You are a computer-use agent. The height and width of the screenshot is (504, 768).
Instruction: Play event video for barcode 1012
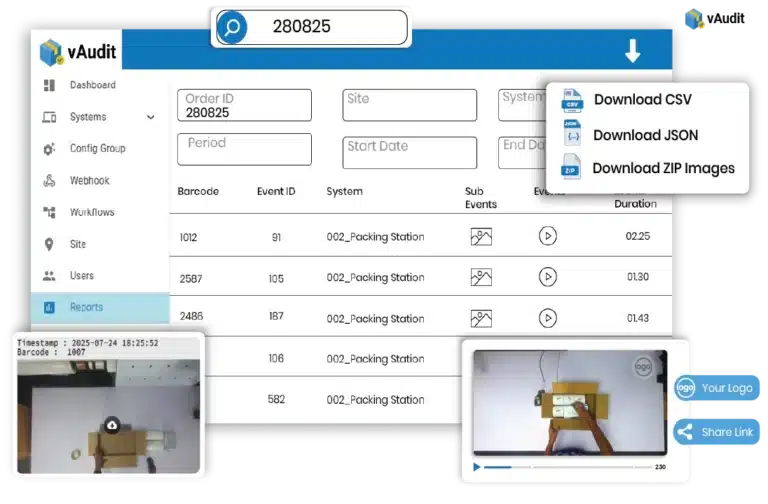(x=548, y=236)
